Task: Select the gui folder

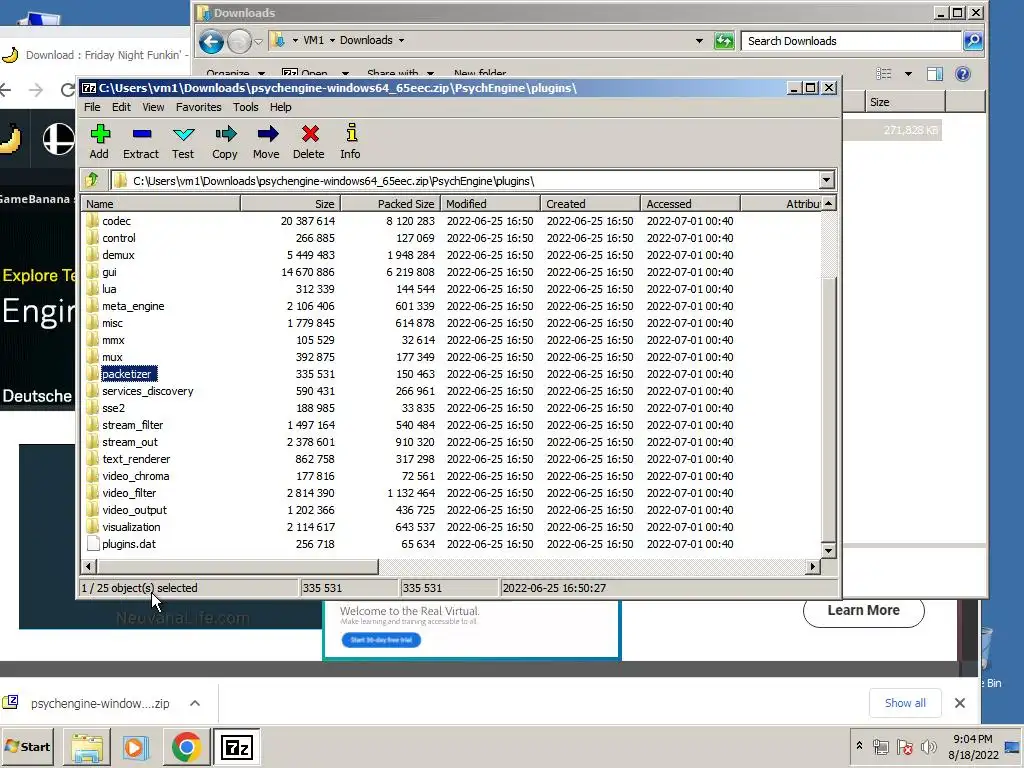Action: pyautogui.click(x=109, y=272)
